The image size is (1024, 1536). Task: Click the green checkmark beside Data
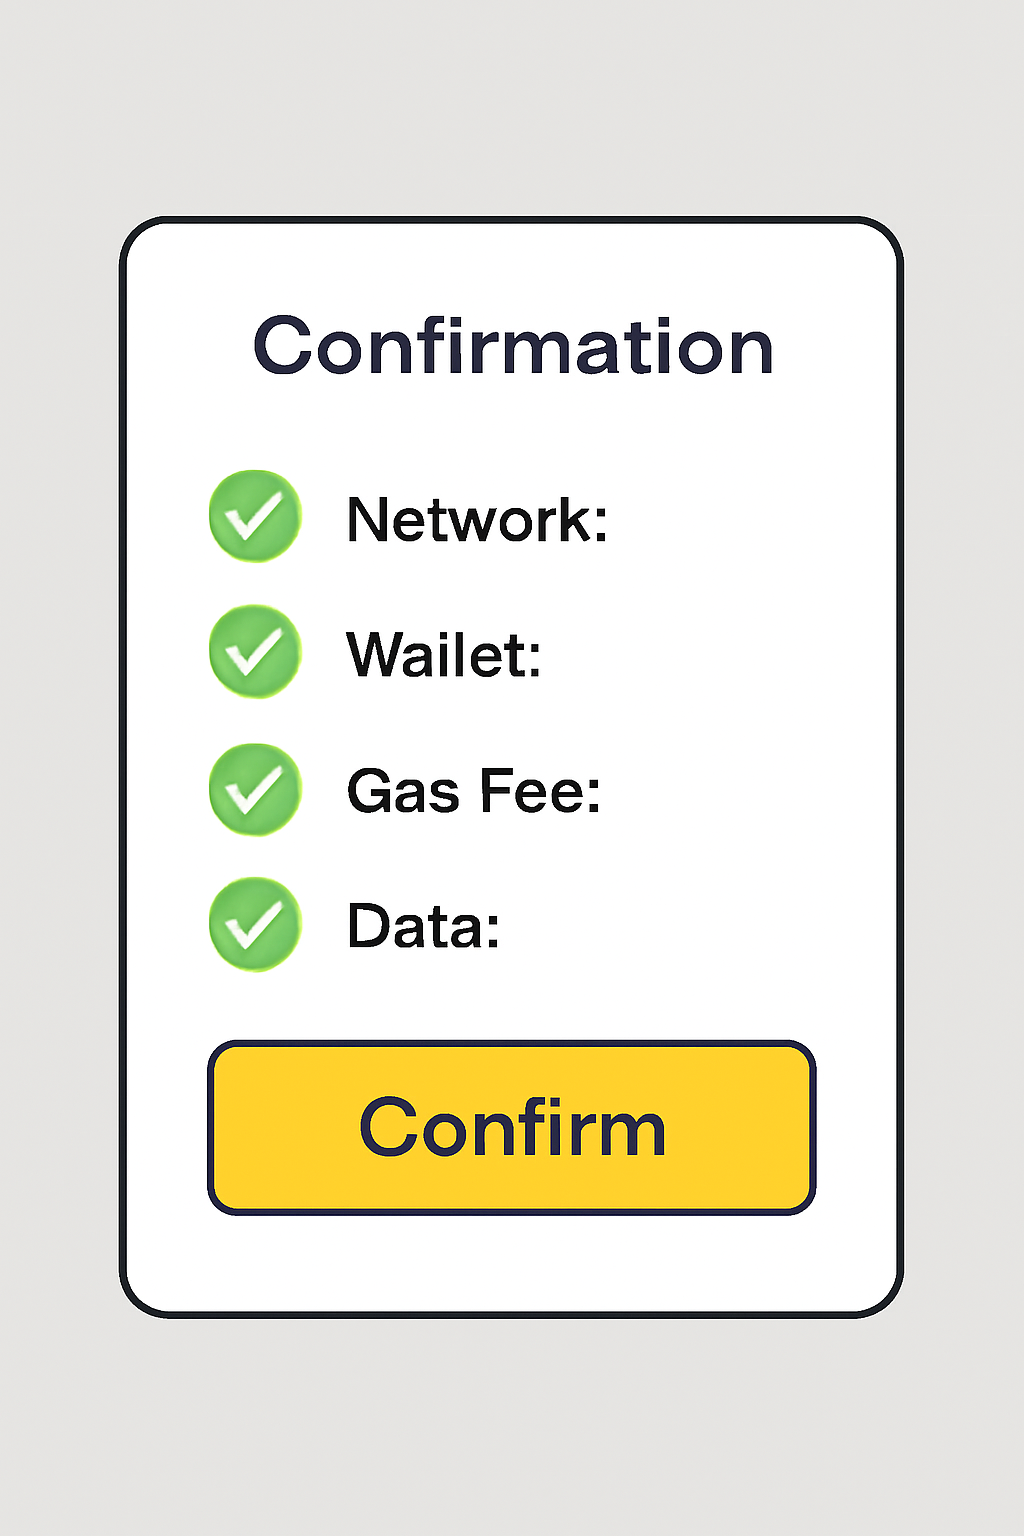254,924
